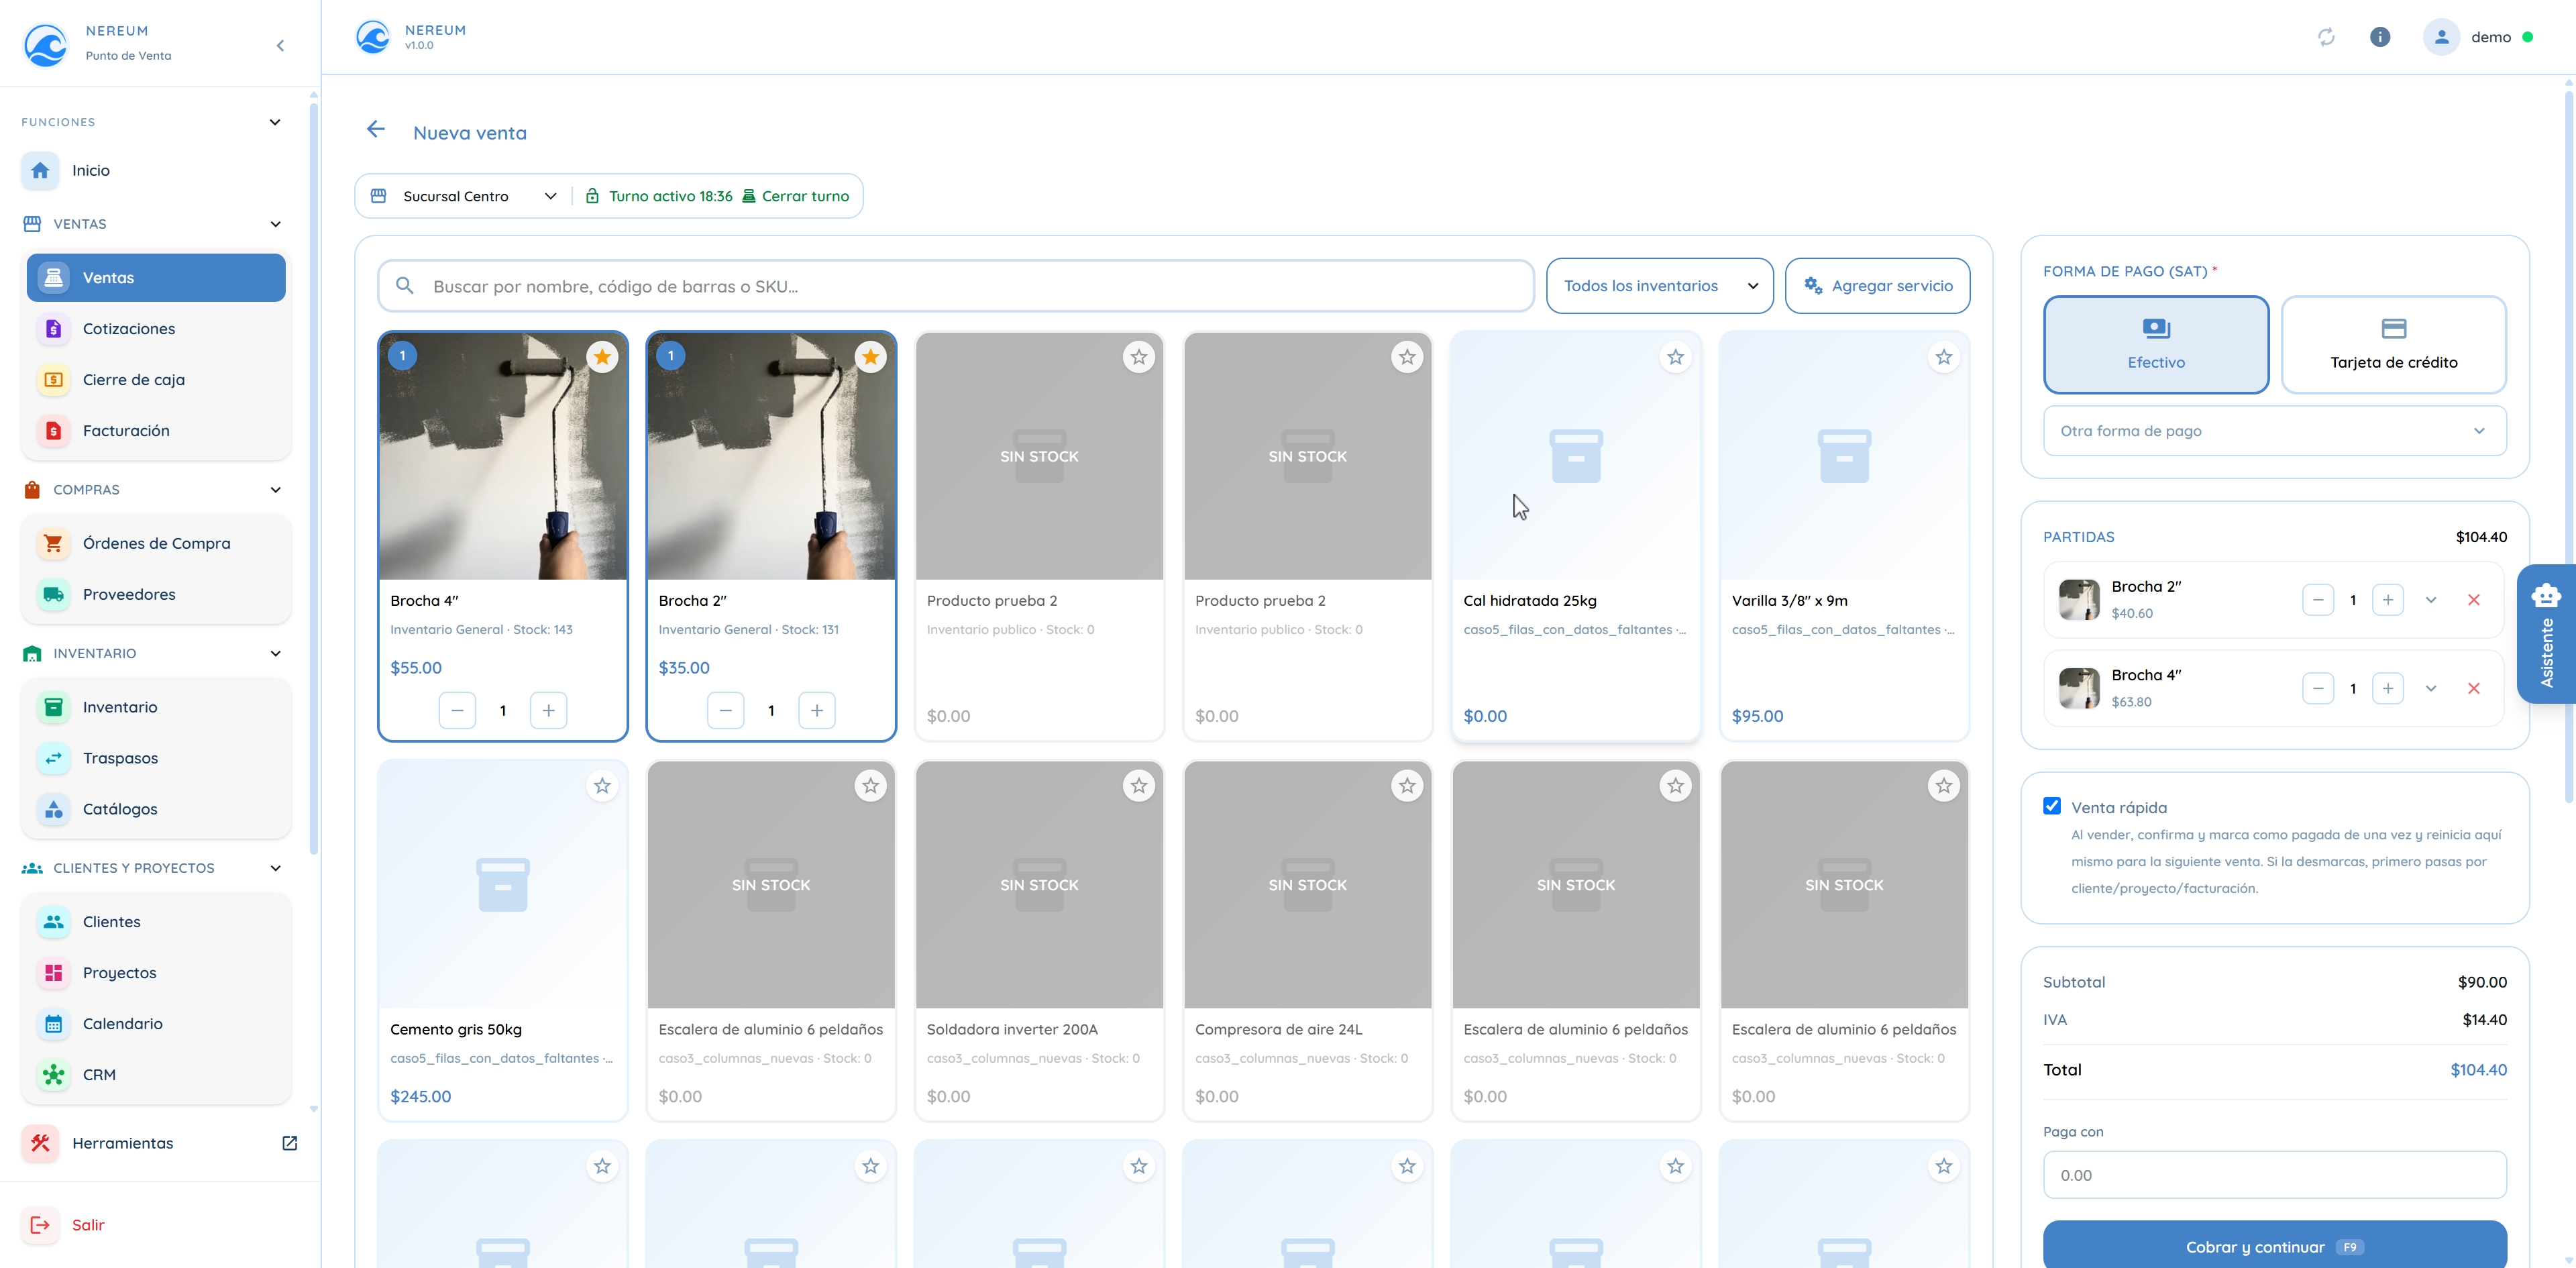Open Todos los inventarios dropdown
The image size is (2576, 1268).
click(x=1660, y=286)
